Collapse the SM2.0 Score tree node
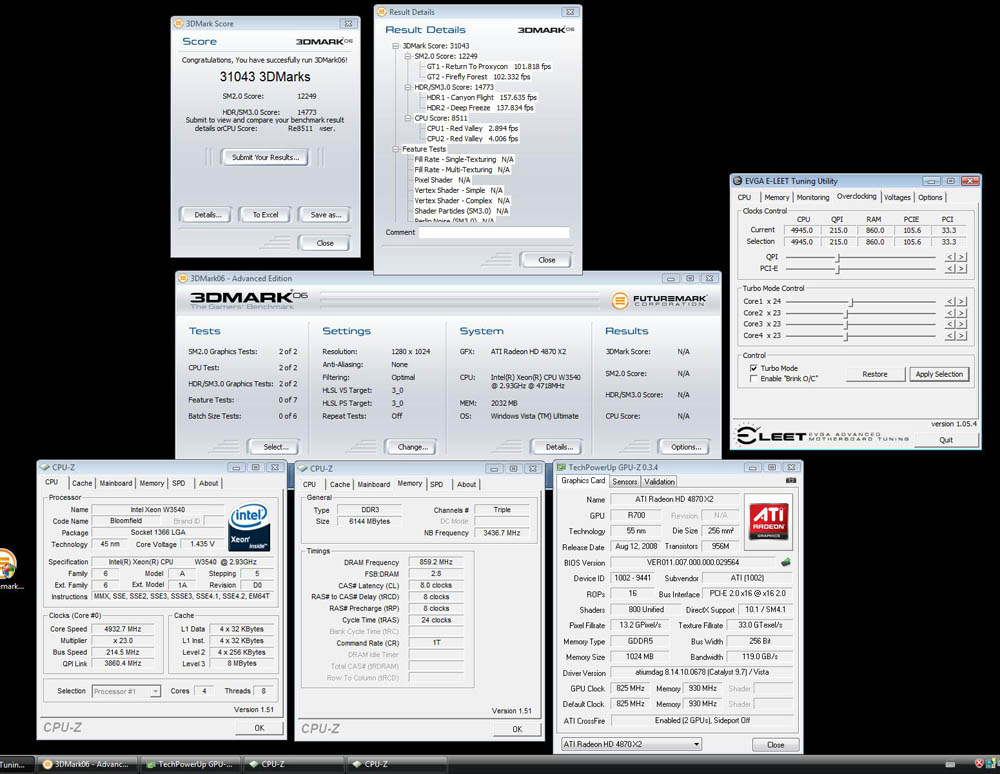Viewport: 1000px width, 774px height. pos(408,56)
